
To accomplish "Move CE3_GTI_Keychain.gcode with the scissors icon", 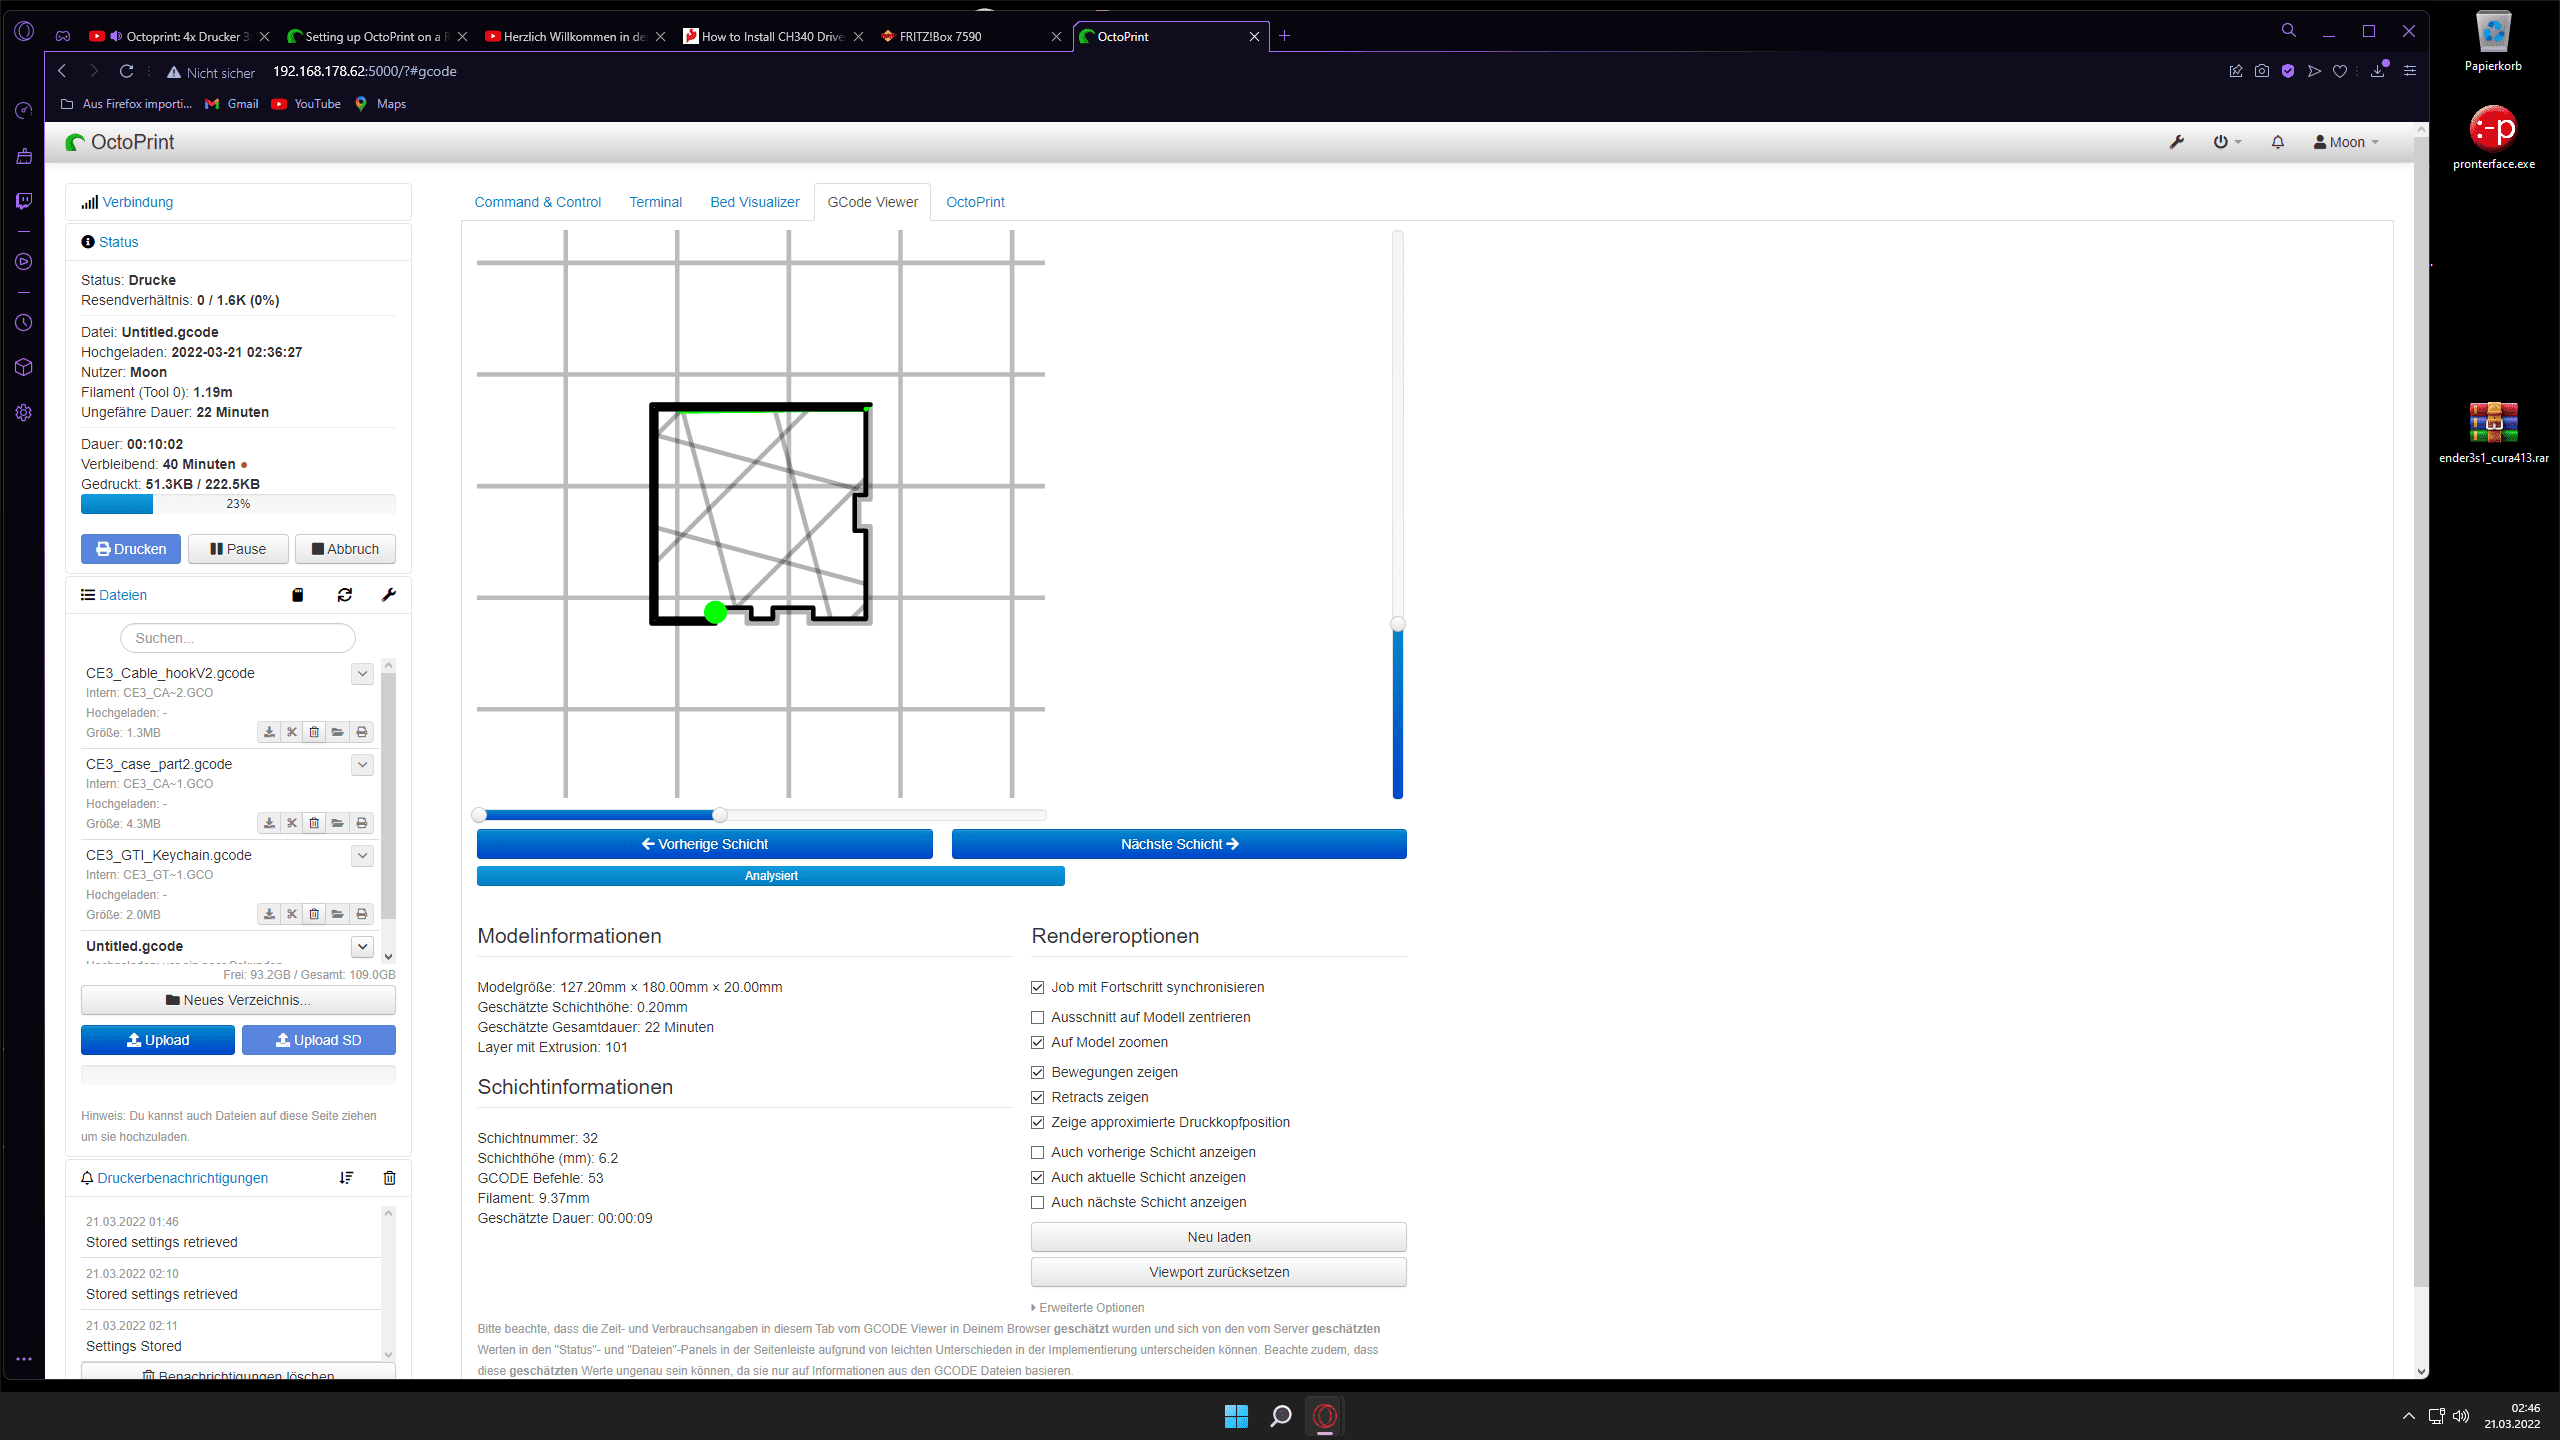I will (292, 914).
